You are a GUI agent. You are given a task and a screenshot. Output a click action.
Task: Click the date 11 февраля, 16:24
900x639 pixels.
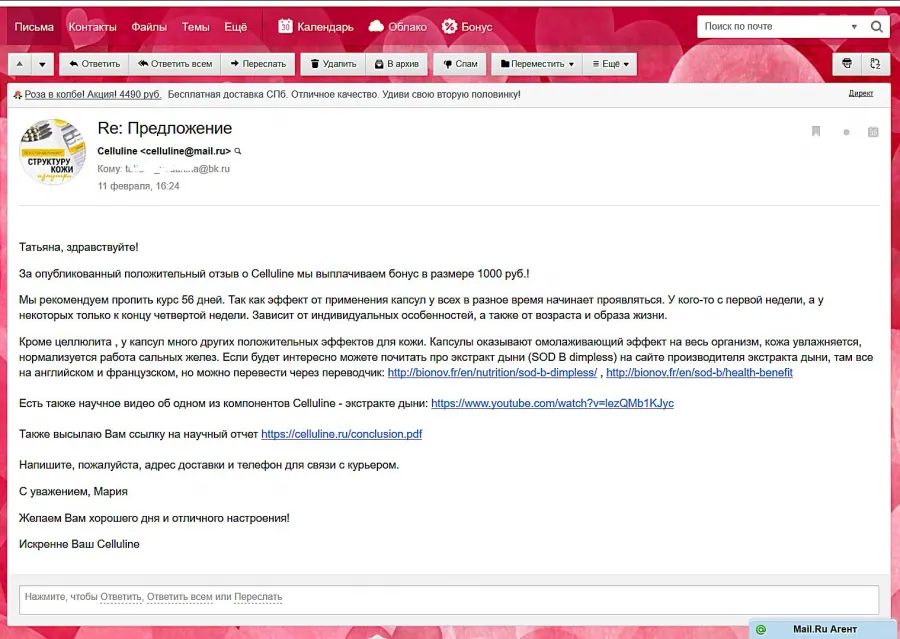(138, 186)
